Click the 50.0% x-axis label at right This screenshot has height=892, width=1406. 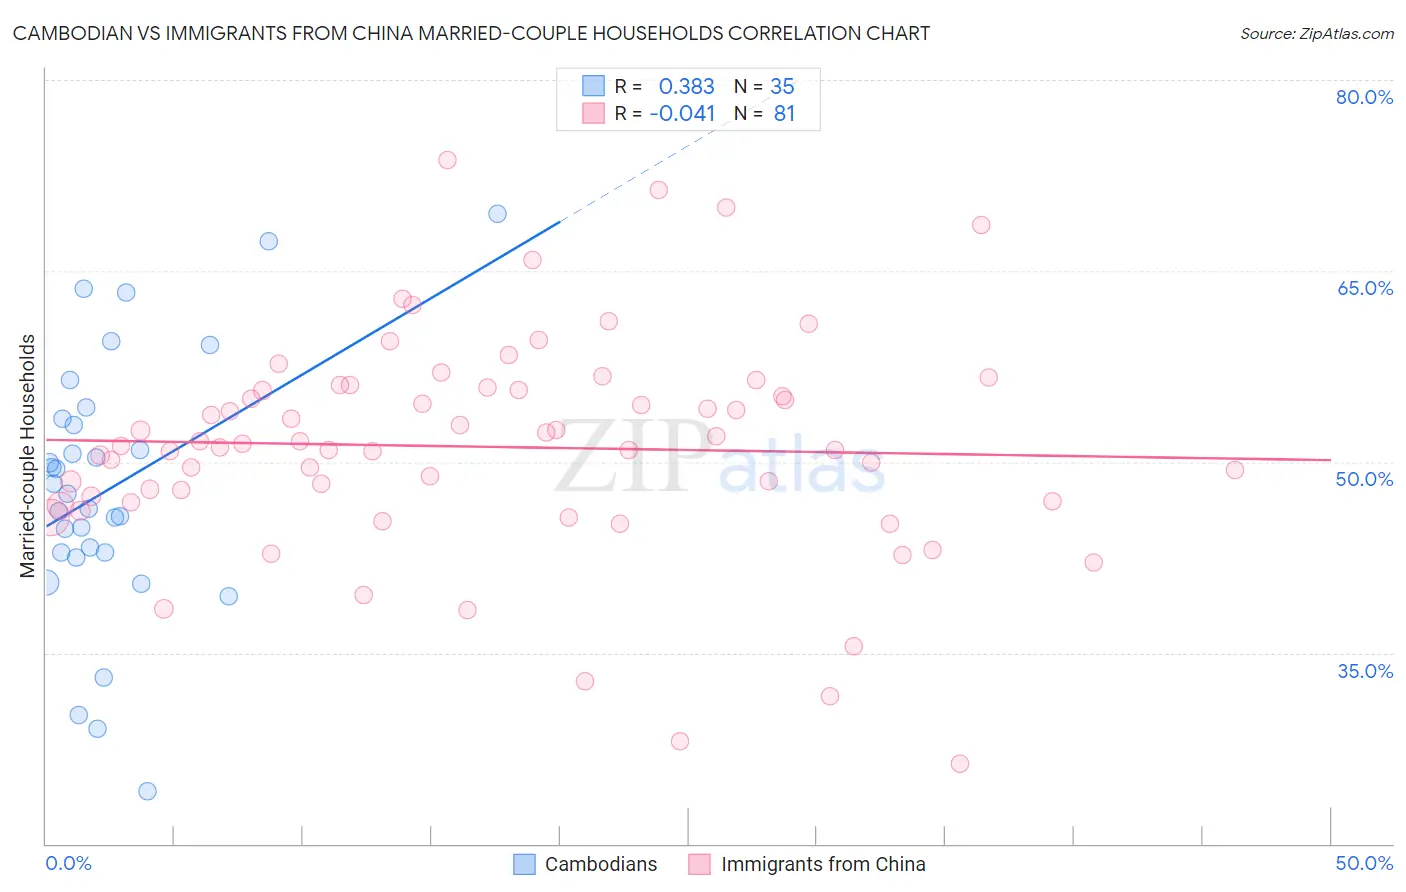click(x=1364, y=863)
